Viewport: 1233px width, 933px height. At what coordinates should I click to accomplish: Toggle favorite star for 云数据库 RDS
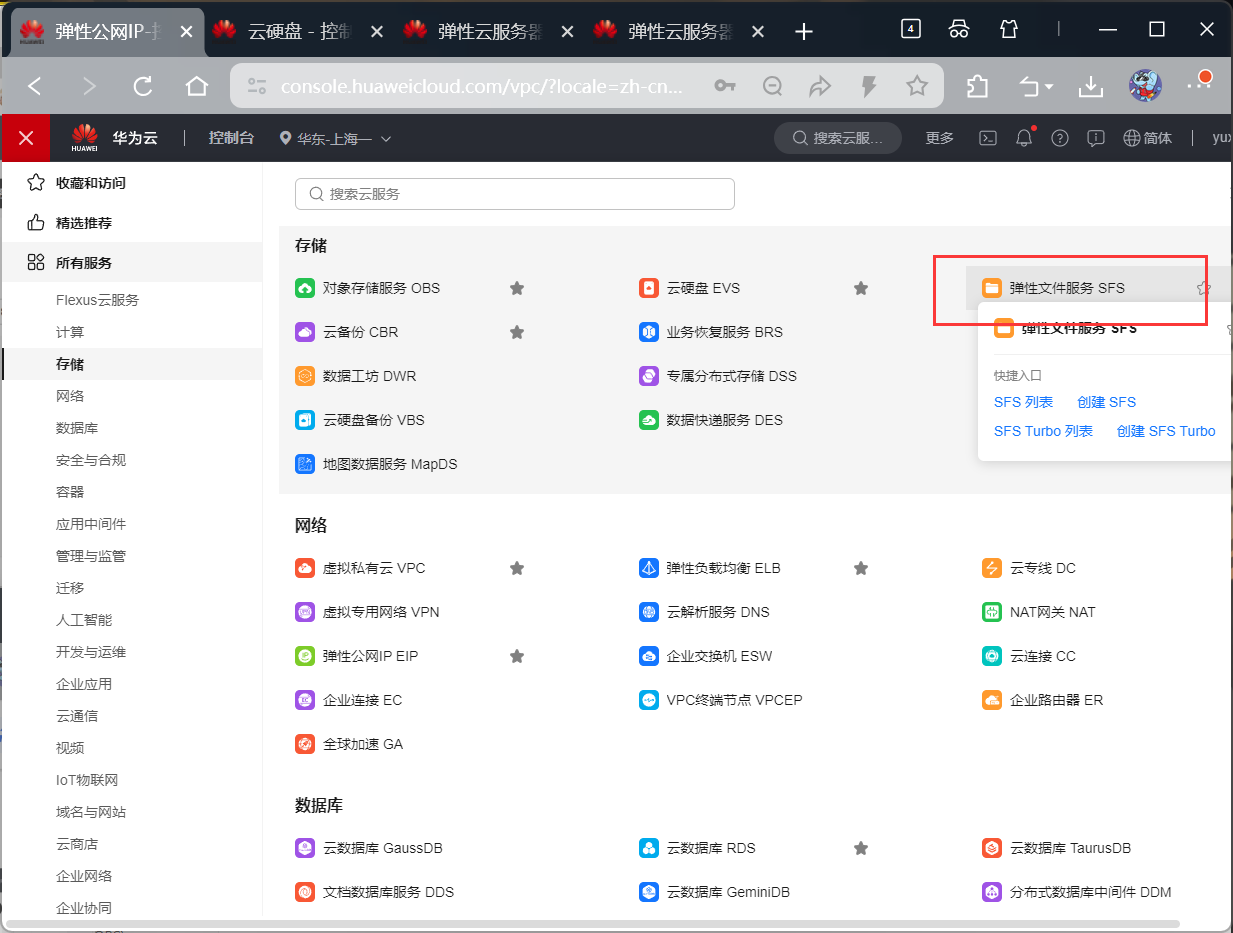(x=861, y=848)
